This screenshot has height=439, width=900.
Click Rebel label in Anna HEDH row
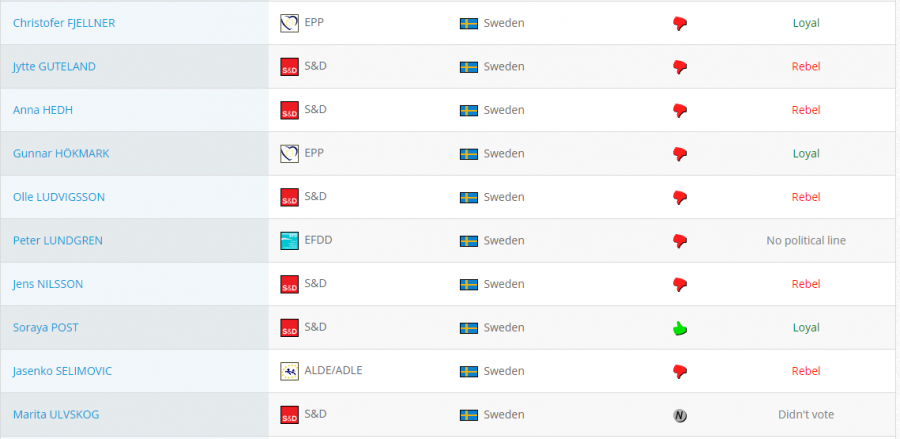[806, 110]
